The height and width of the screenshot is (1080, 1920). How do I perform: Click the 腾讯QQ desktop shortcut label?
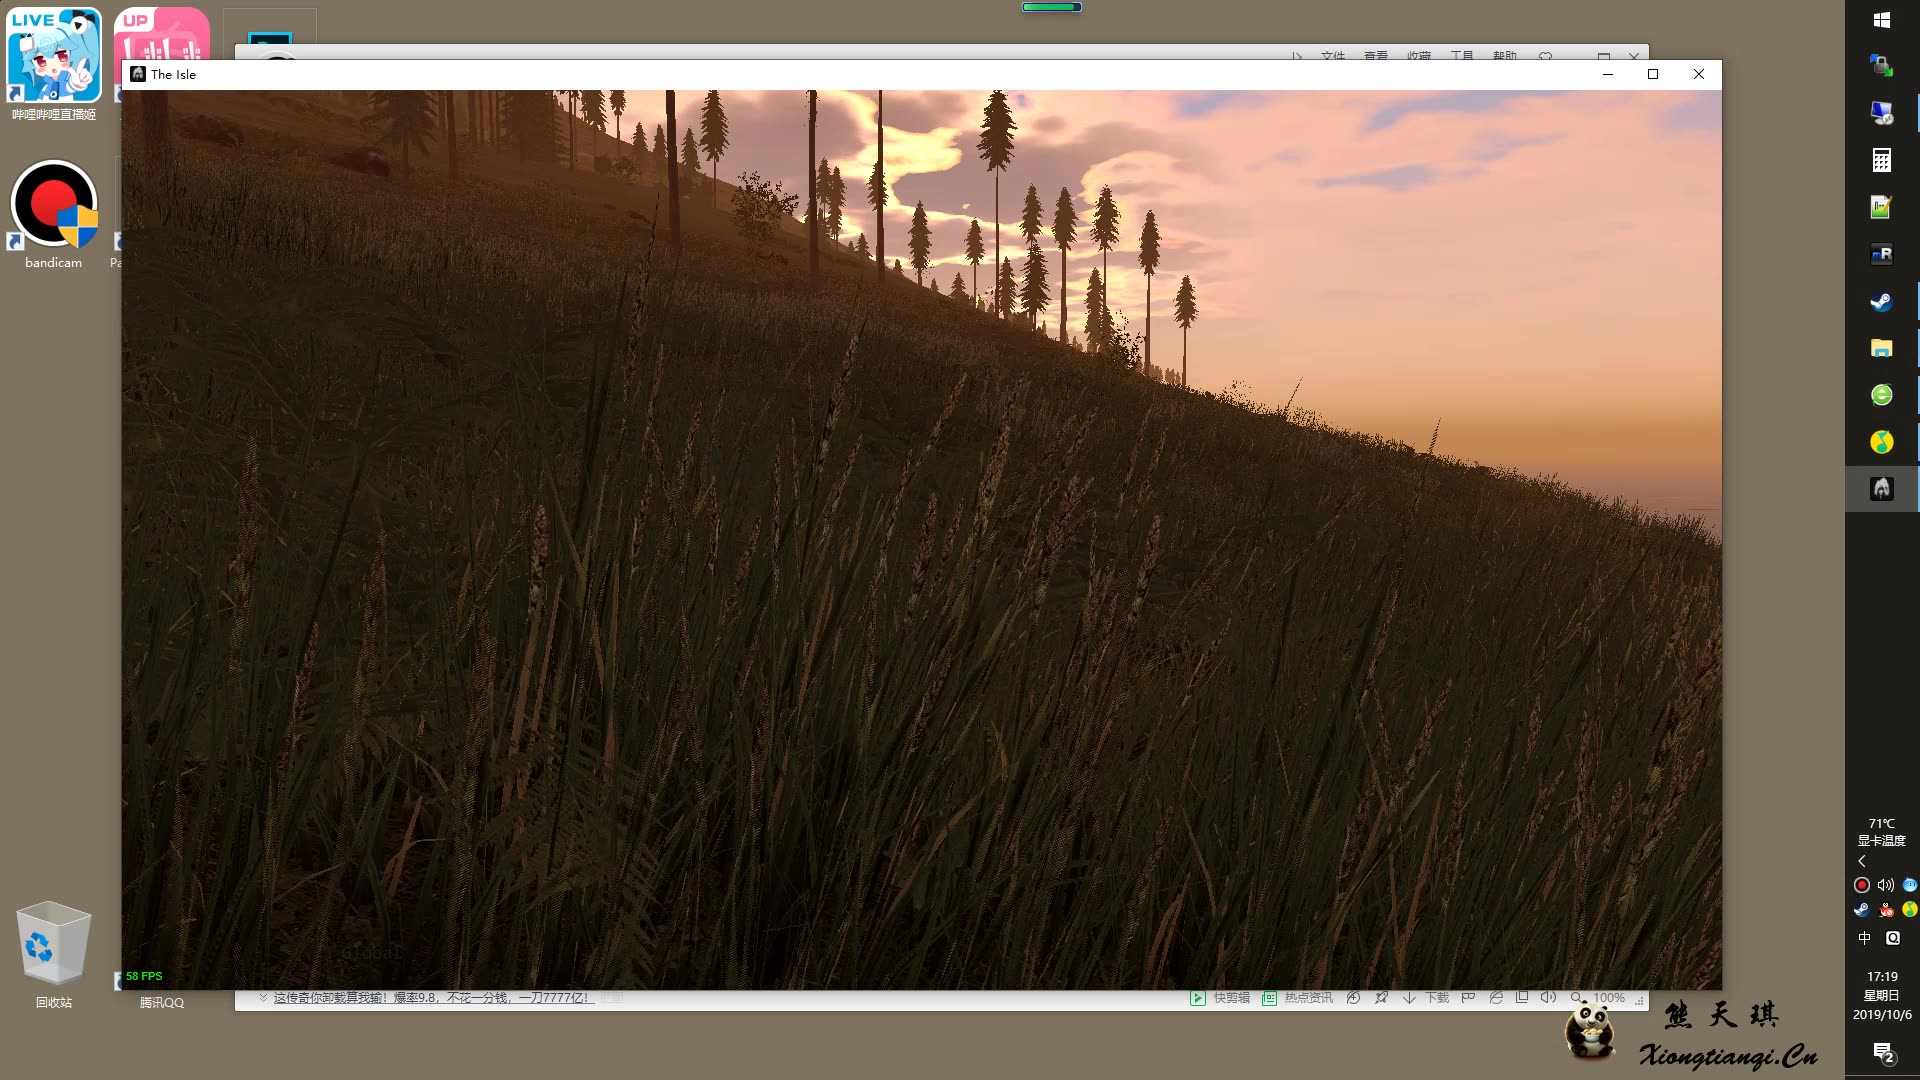pyautogui.click(x=161, y=1002)
